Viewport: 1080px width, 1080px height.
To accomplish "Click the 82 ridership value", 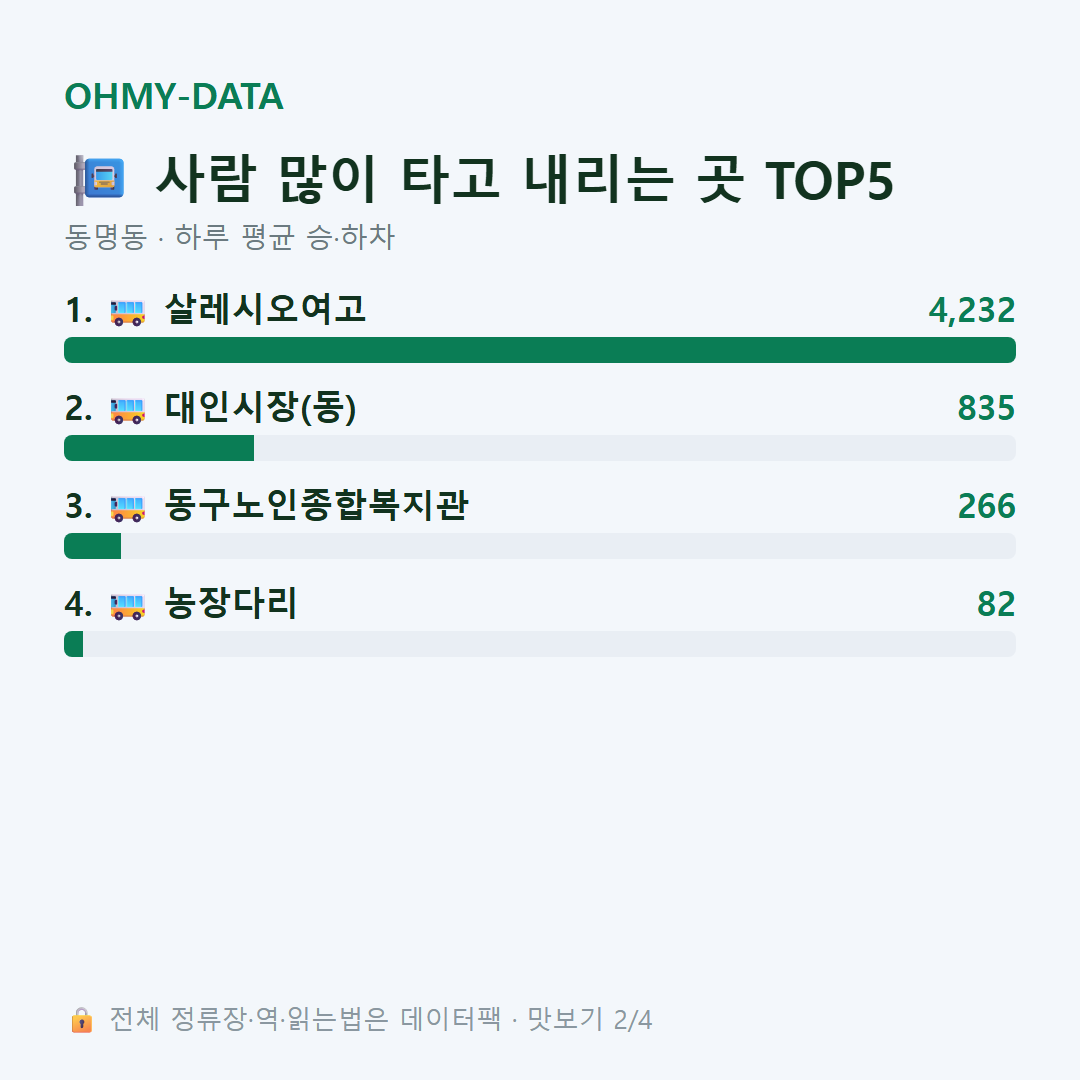I will point(996,604).
